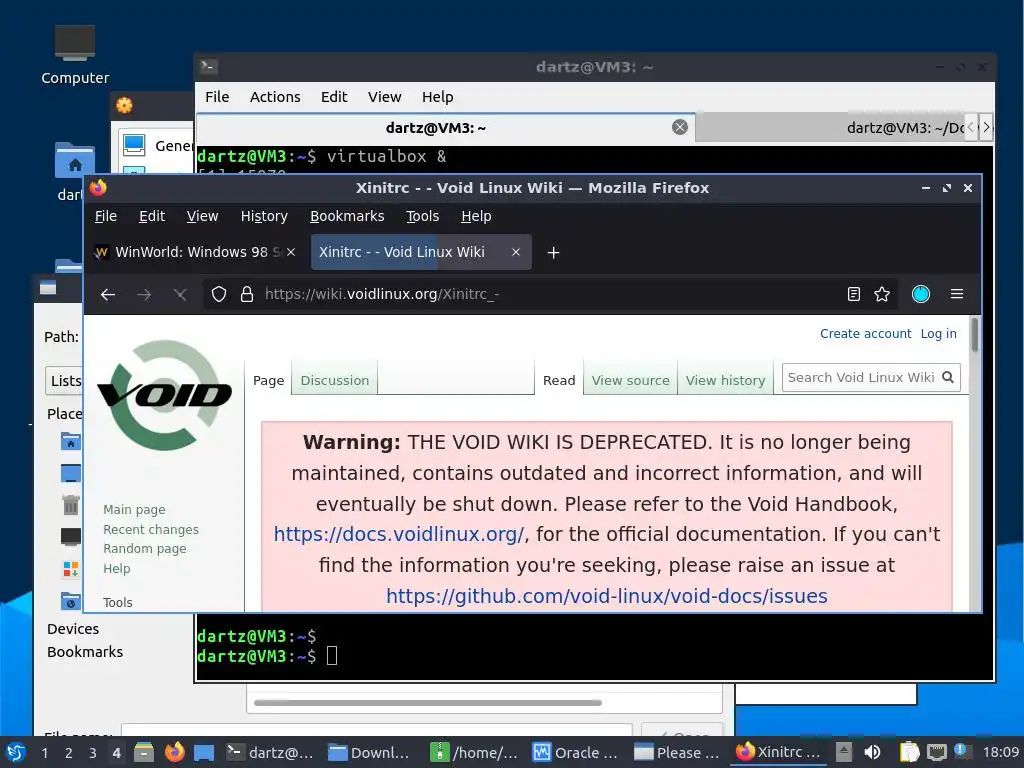Open the tracking protection shield icon

click(x=219, y=295)
